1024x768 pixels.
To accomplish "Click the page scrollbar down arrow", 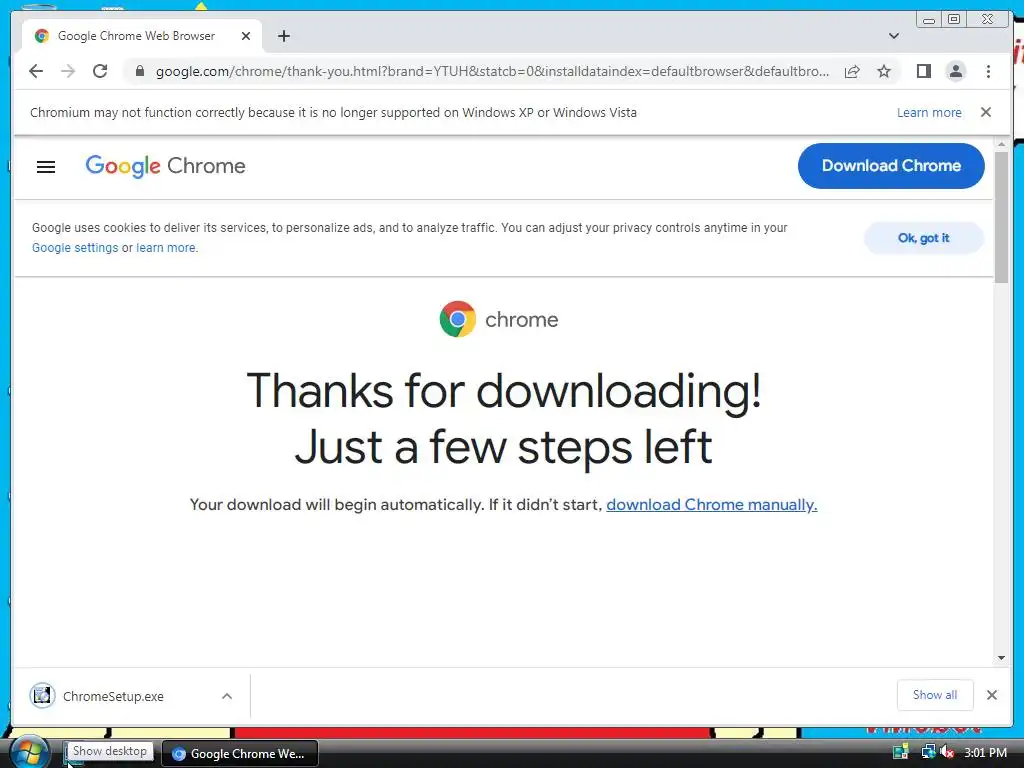I will (1001, 658).
